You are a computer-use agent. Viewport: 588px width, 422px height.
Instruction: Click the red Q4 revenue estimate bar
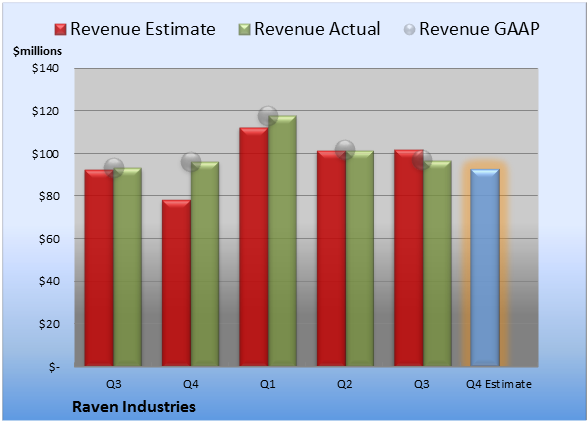[176, 283]
